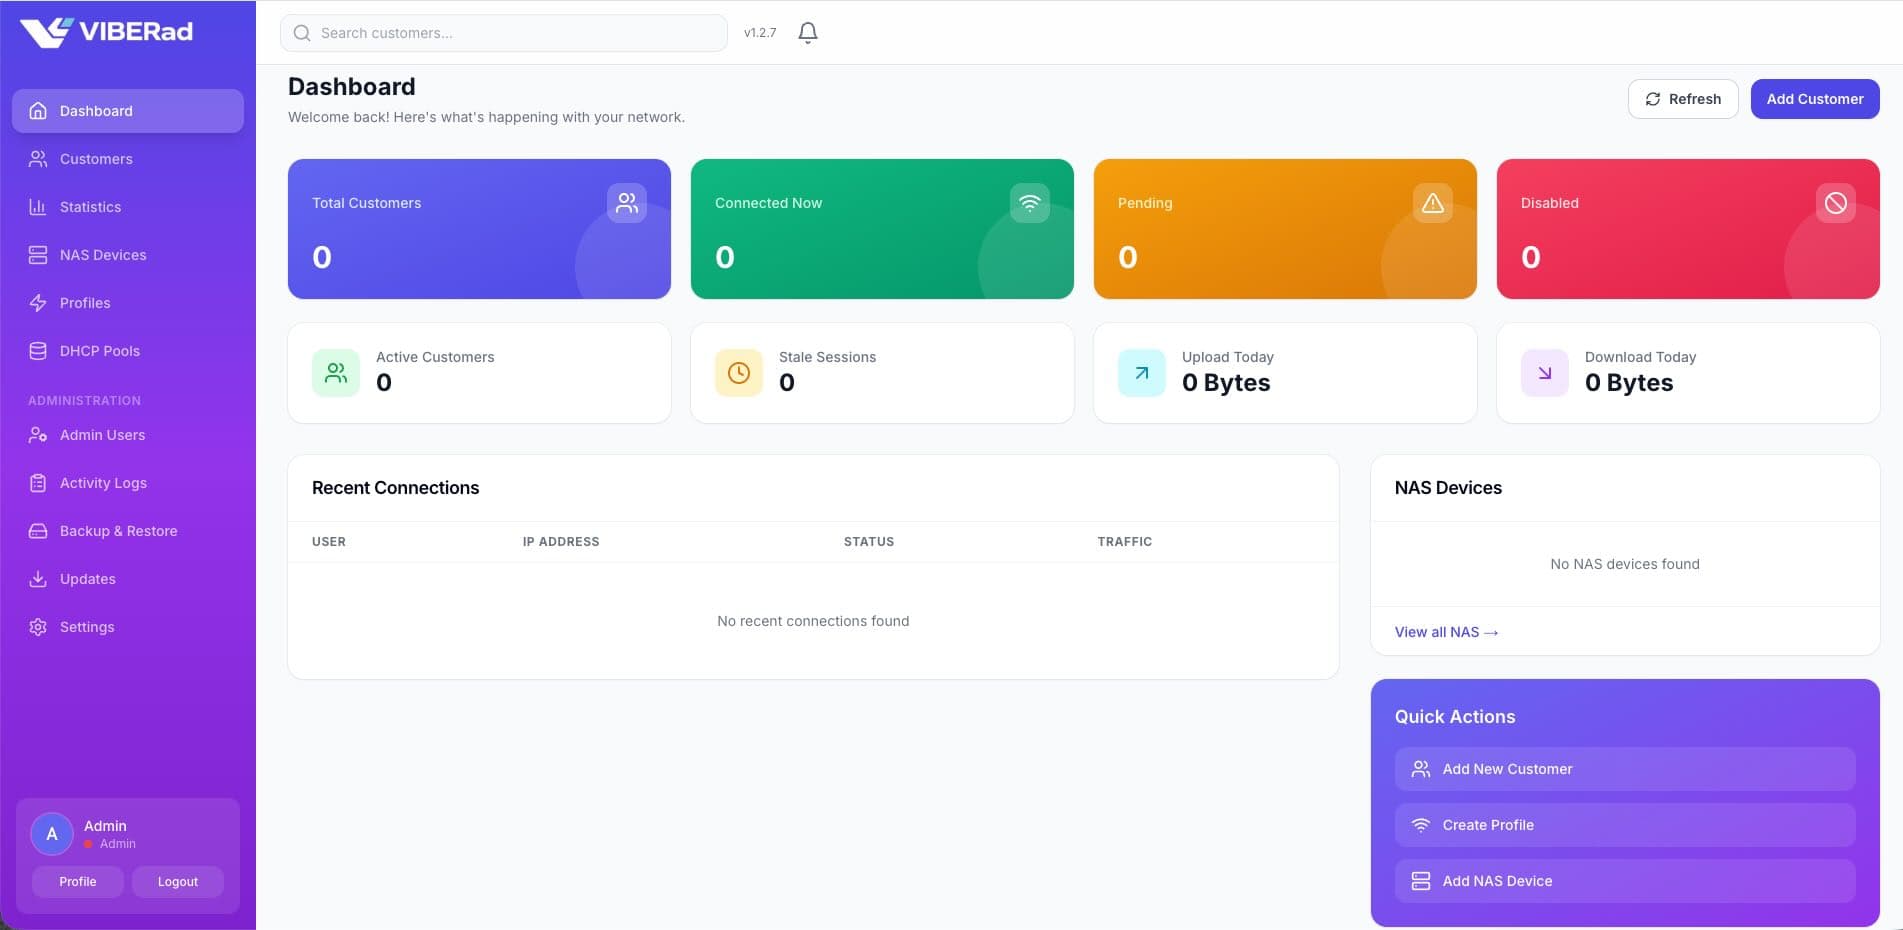1903x930 pixels.
Task: Select the Settings gear in the sidebar
Action: tap(37, 626)
